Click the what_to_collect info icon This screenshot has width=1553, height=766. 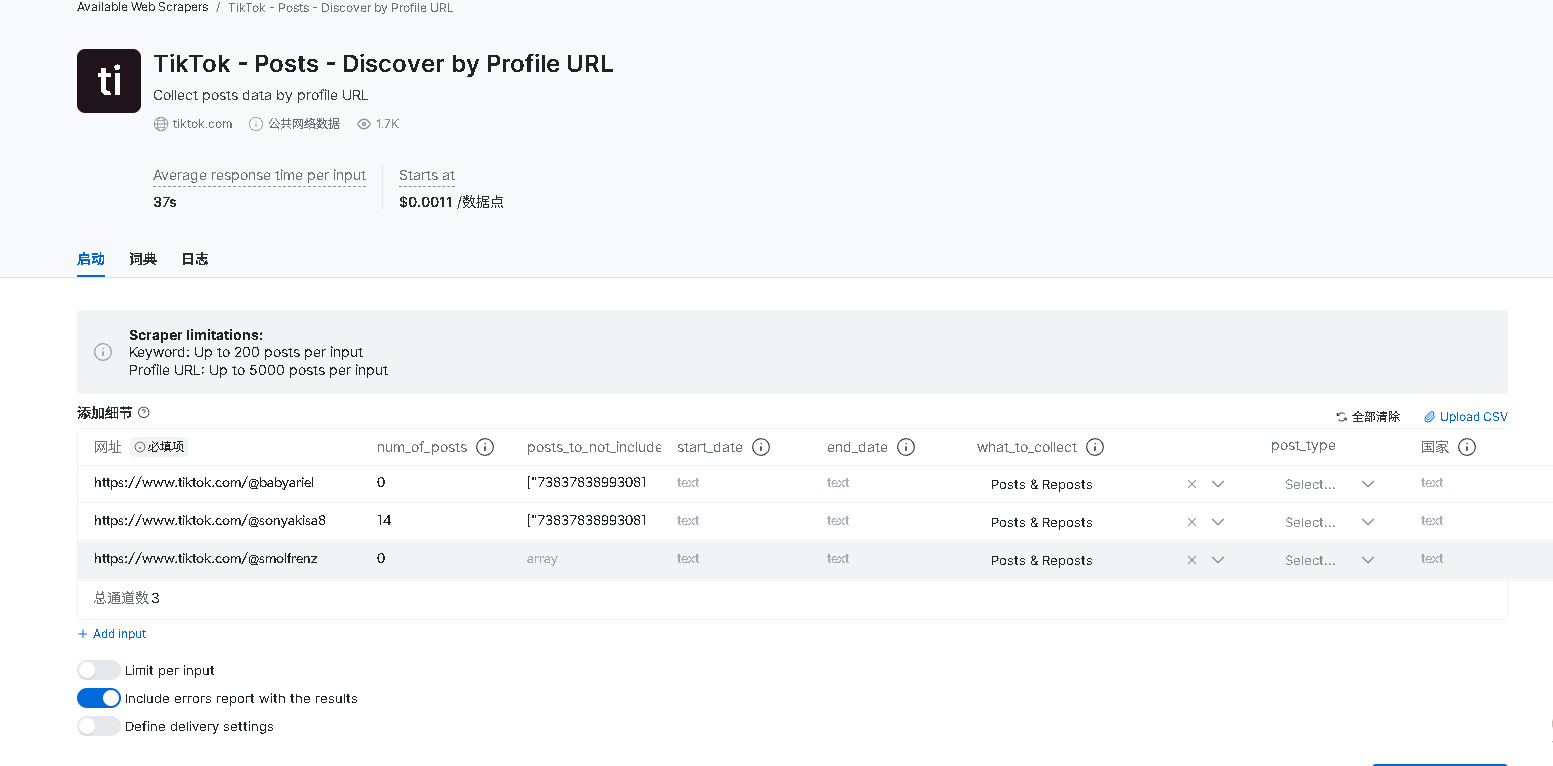pos(1094,447)
